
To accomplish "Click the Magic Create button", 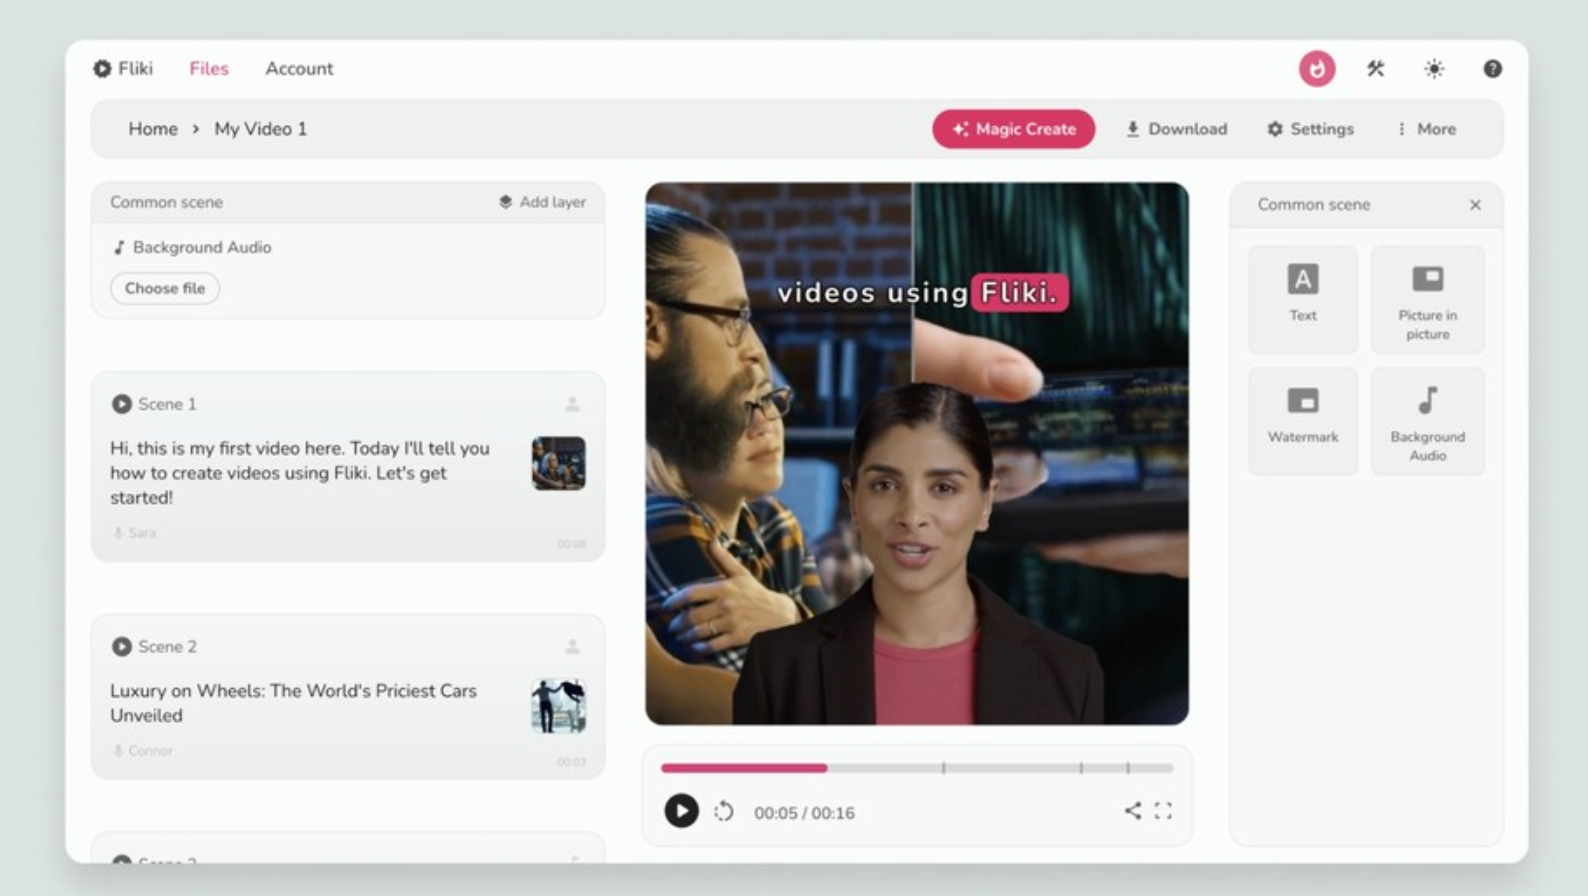I will pos(1014,129).
